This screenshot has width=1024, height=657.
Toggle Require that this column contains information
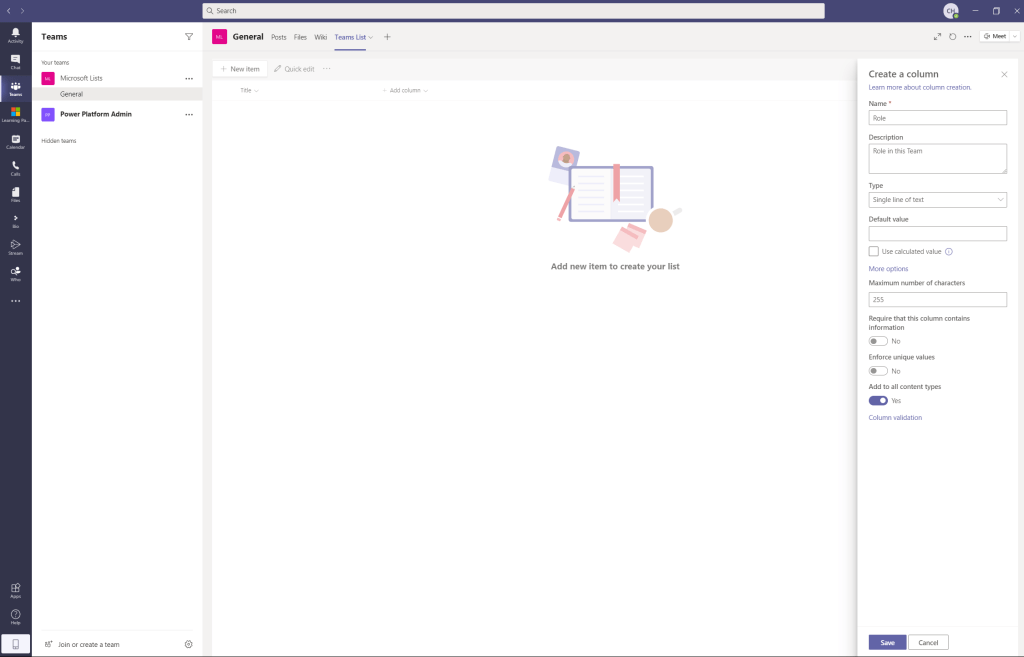point(878,341)
